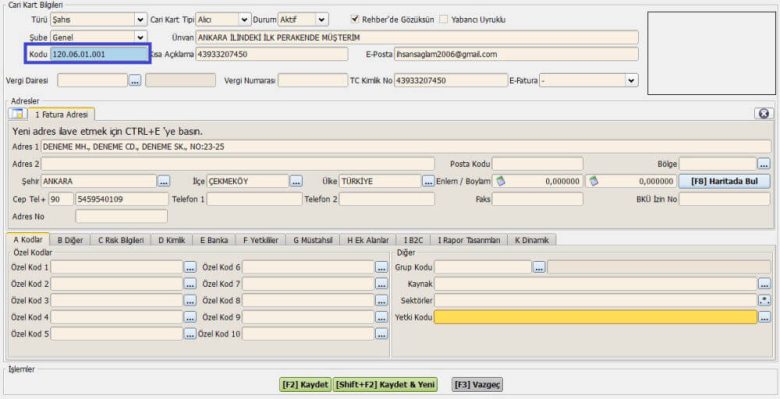Click the Telefon 1 input field
780x399 pixels.
click(x=254, y=199)
